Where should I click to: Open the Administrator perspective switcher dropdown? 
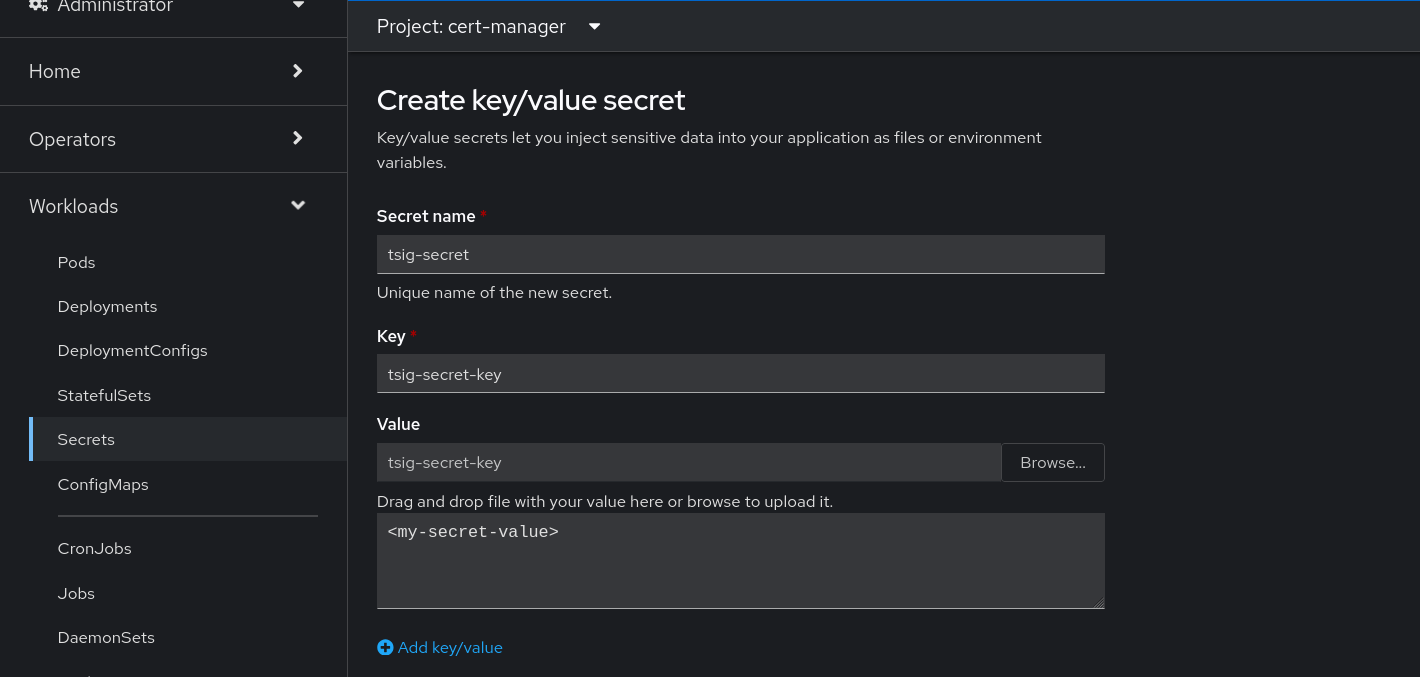pos(298,6)
